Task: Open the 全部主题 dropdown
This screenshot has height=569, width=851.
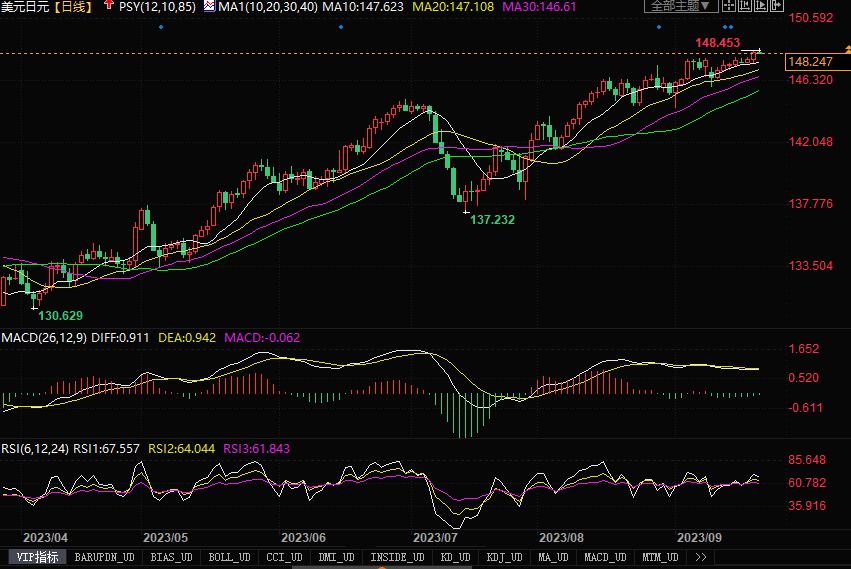Action: pyautogui.click(x=679, y=6)
